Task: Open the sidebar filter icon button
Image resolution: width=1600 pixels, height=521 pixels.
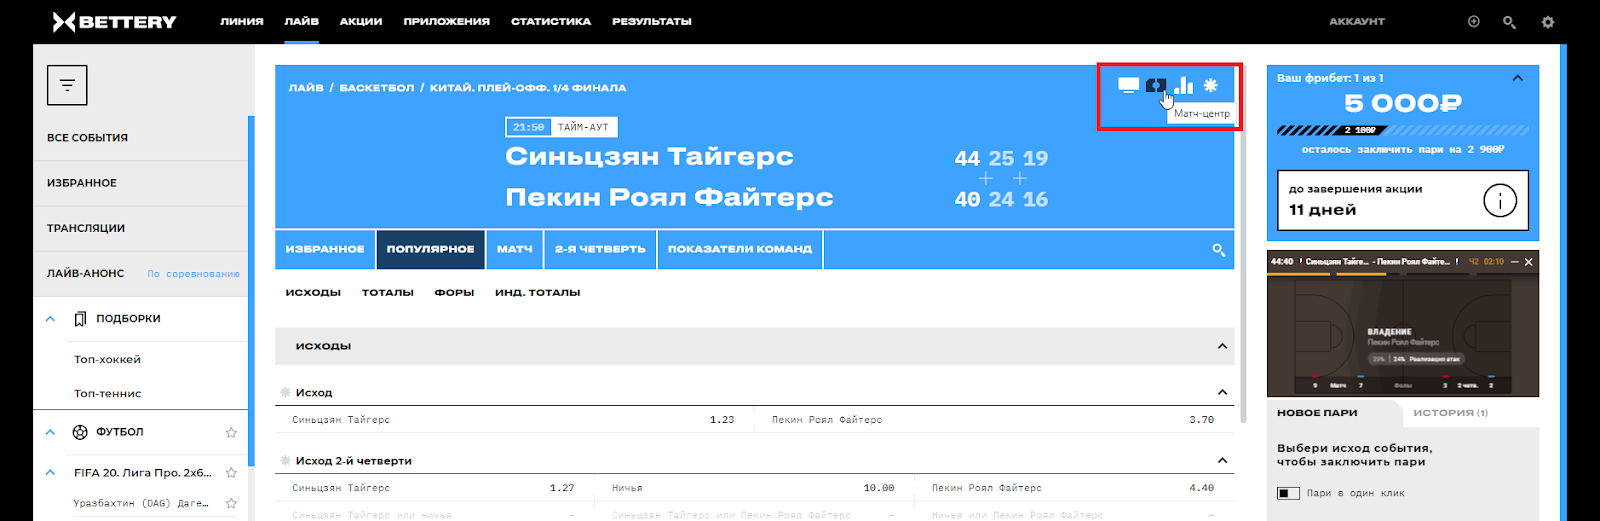Action: coord(67,85)
